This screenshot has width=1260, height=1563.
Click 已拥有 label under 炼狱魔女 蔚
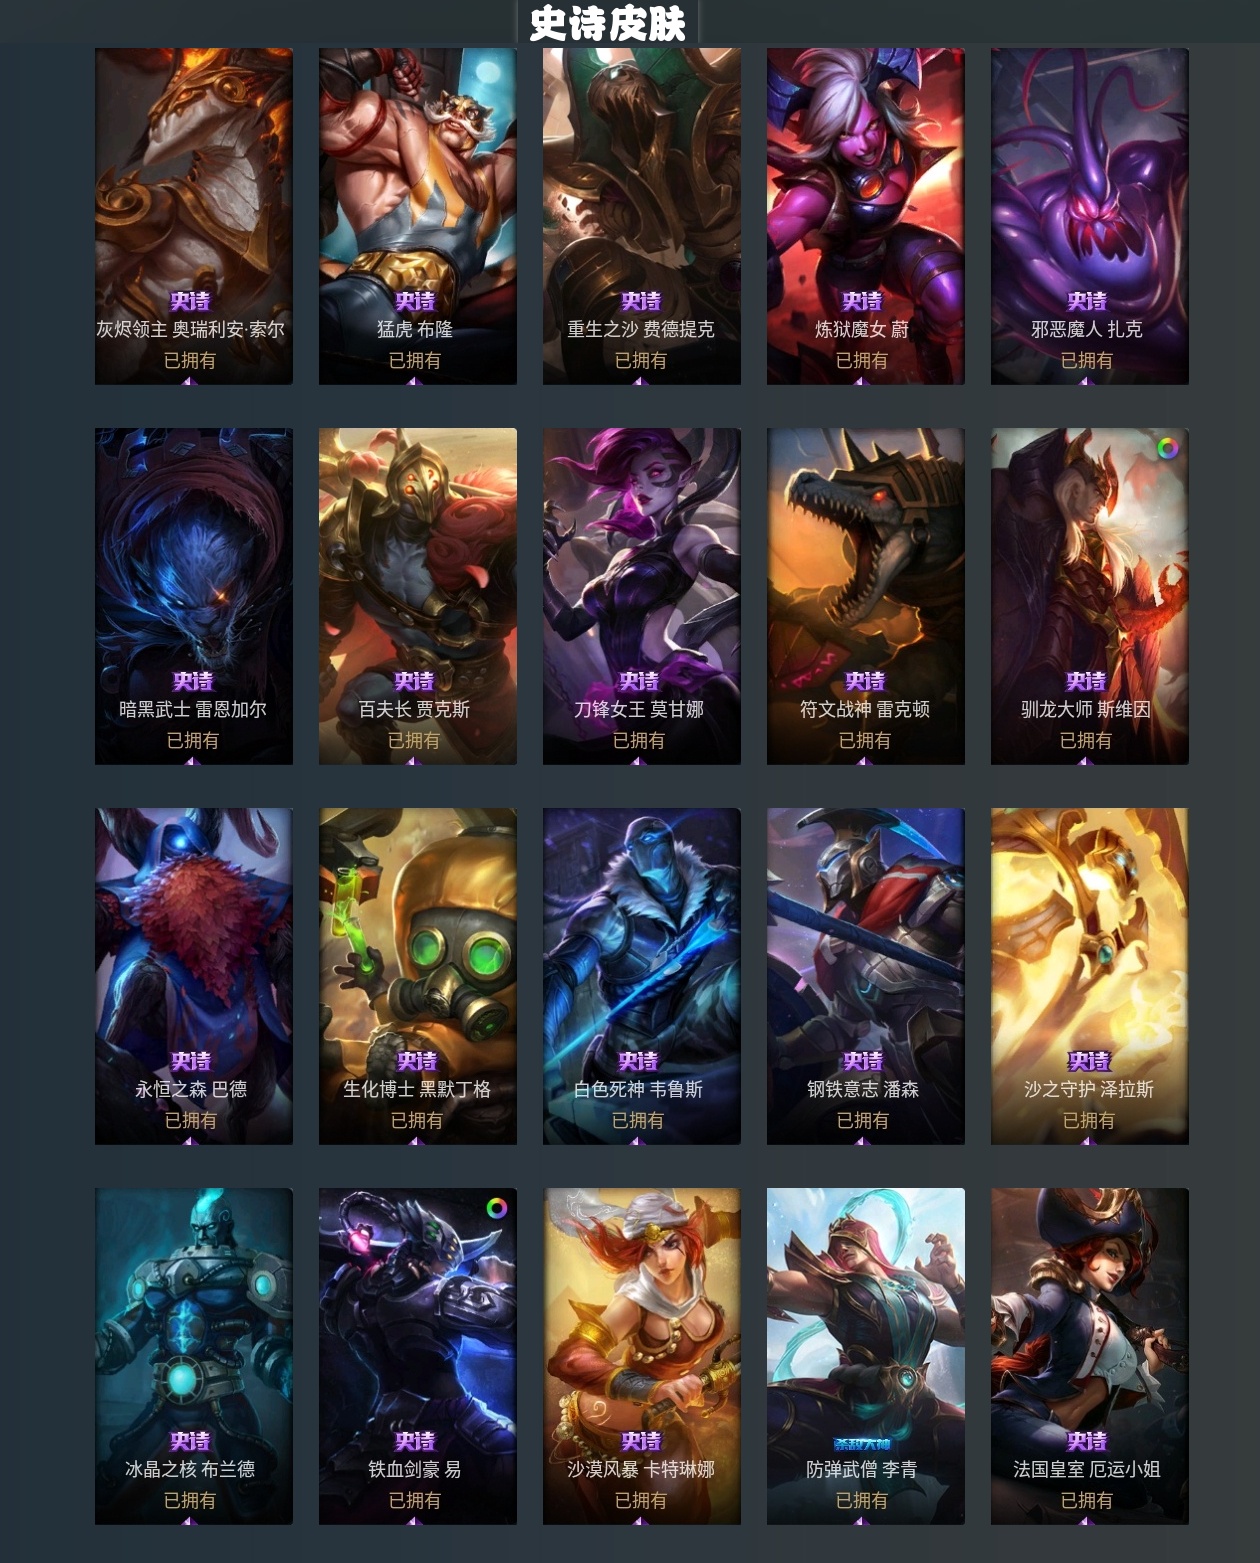click(862, 360)
